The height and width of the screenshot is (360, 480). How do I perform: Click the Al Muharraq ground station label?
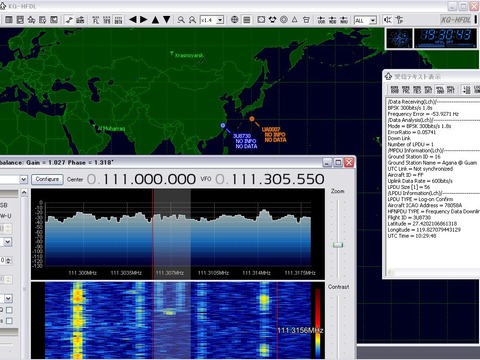[111, 129]
